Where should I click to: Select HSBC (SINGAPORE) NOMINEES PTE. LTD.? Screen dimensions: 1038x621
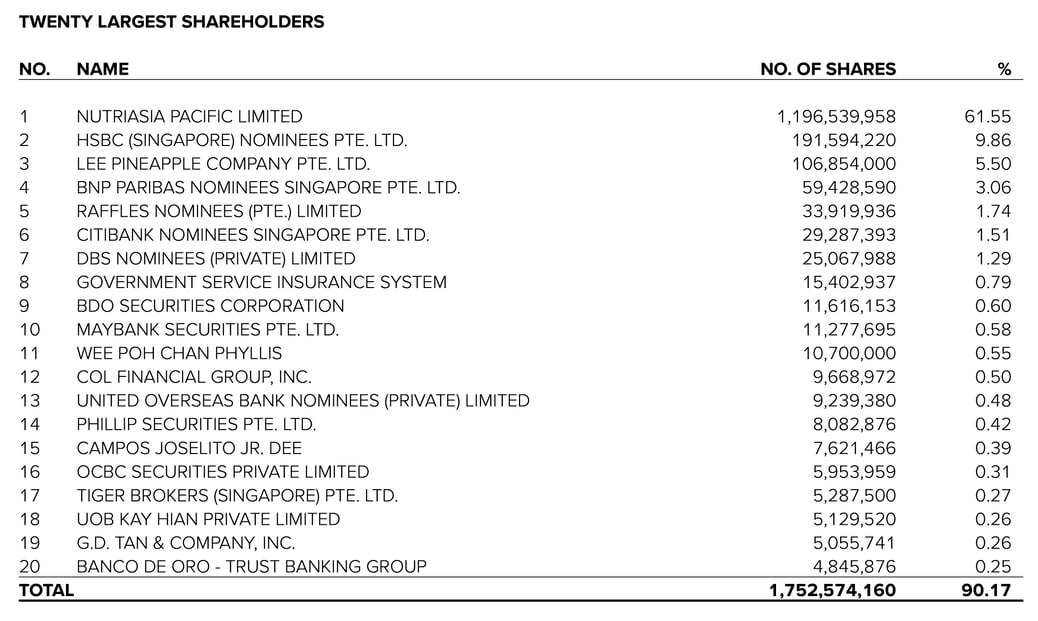tap(241, 141)
